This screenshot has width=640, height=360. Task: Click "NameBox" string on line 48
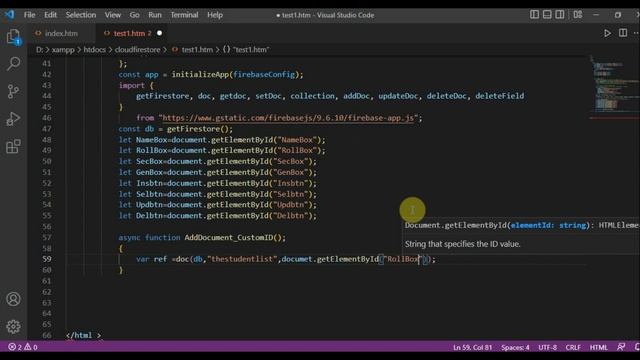[297, 140]
